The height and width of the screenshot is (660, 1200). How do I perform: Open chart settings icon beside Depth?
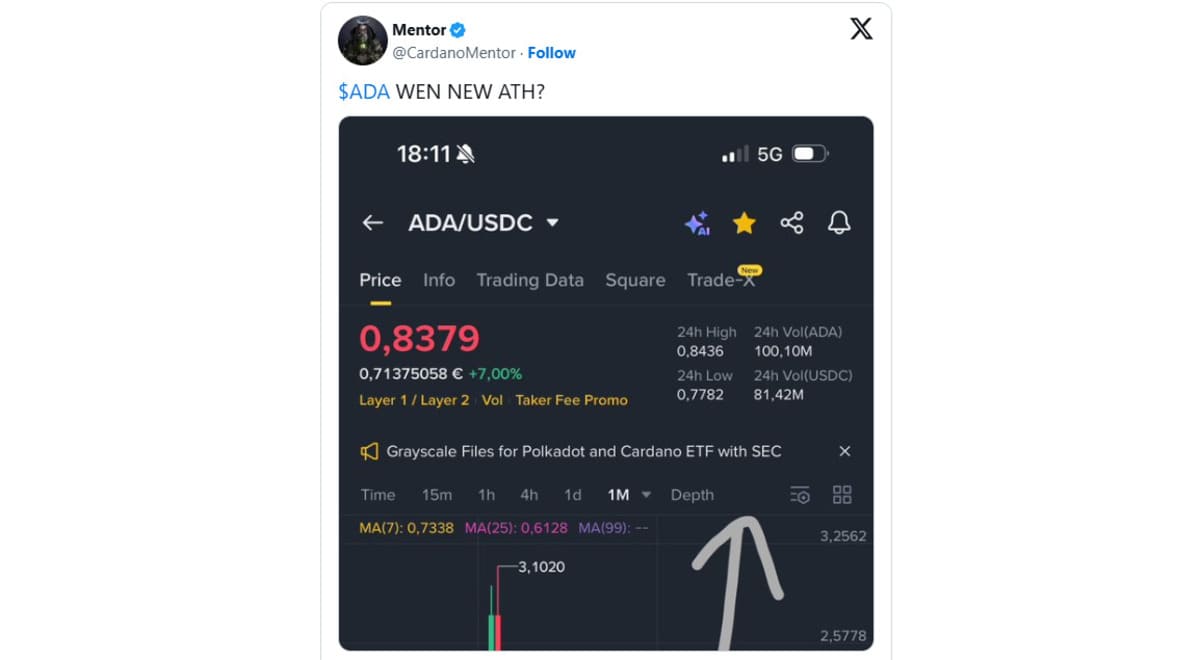tap(800, 495)
